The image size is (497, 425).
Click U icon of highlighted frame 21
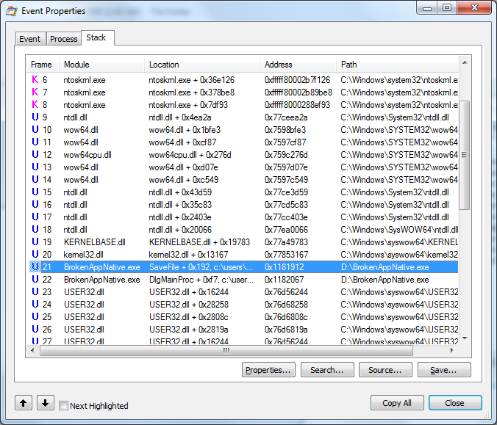click(35, 267)
